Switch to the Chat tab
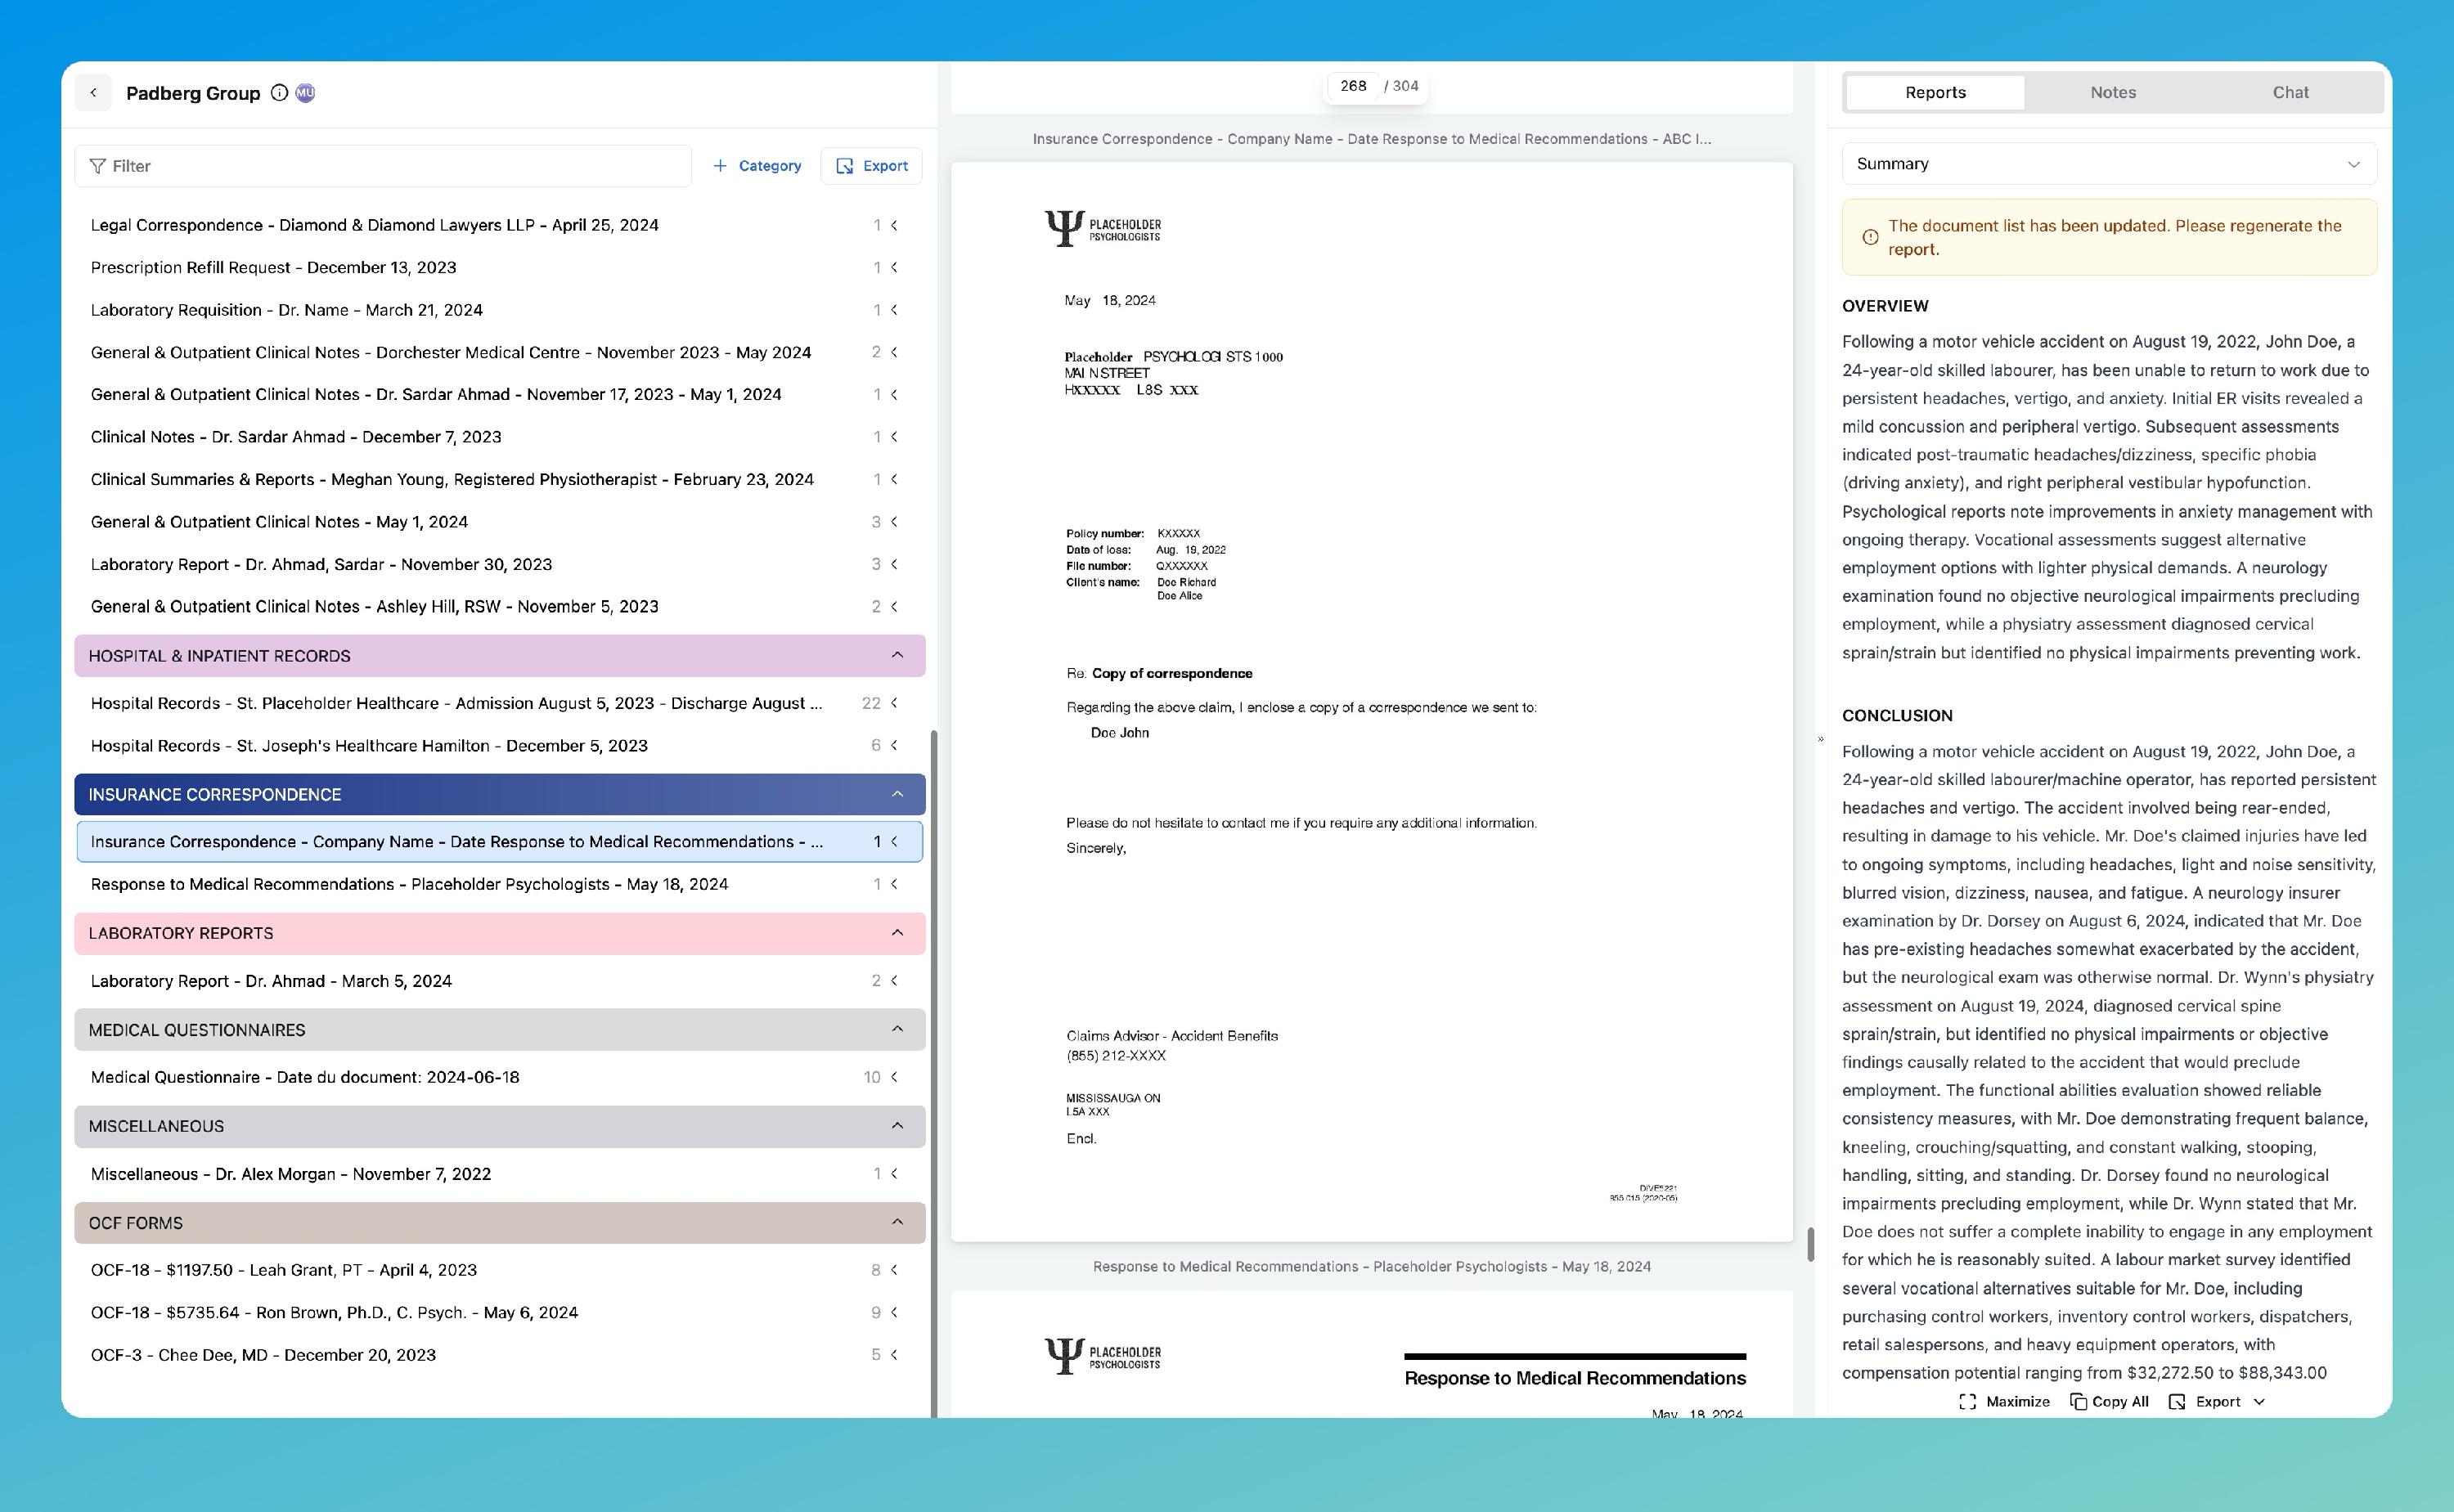Viewport: 2454px width, 1512px height. (x=2290, y=92)
